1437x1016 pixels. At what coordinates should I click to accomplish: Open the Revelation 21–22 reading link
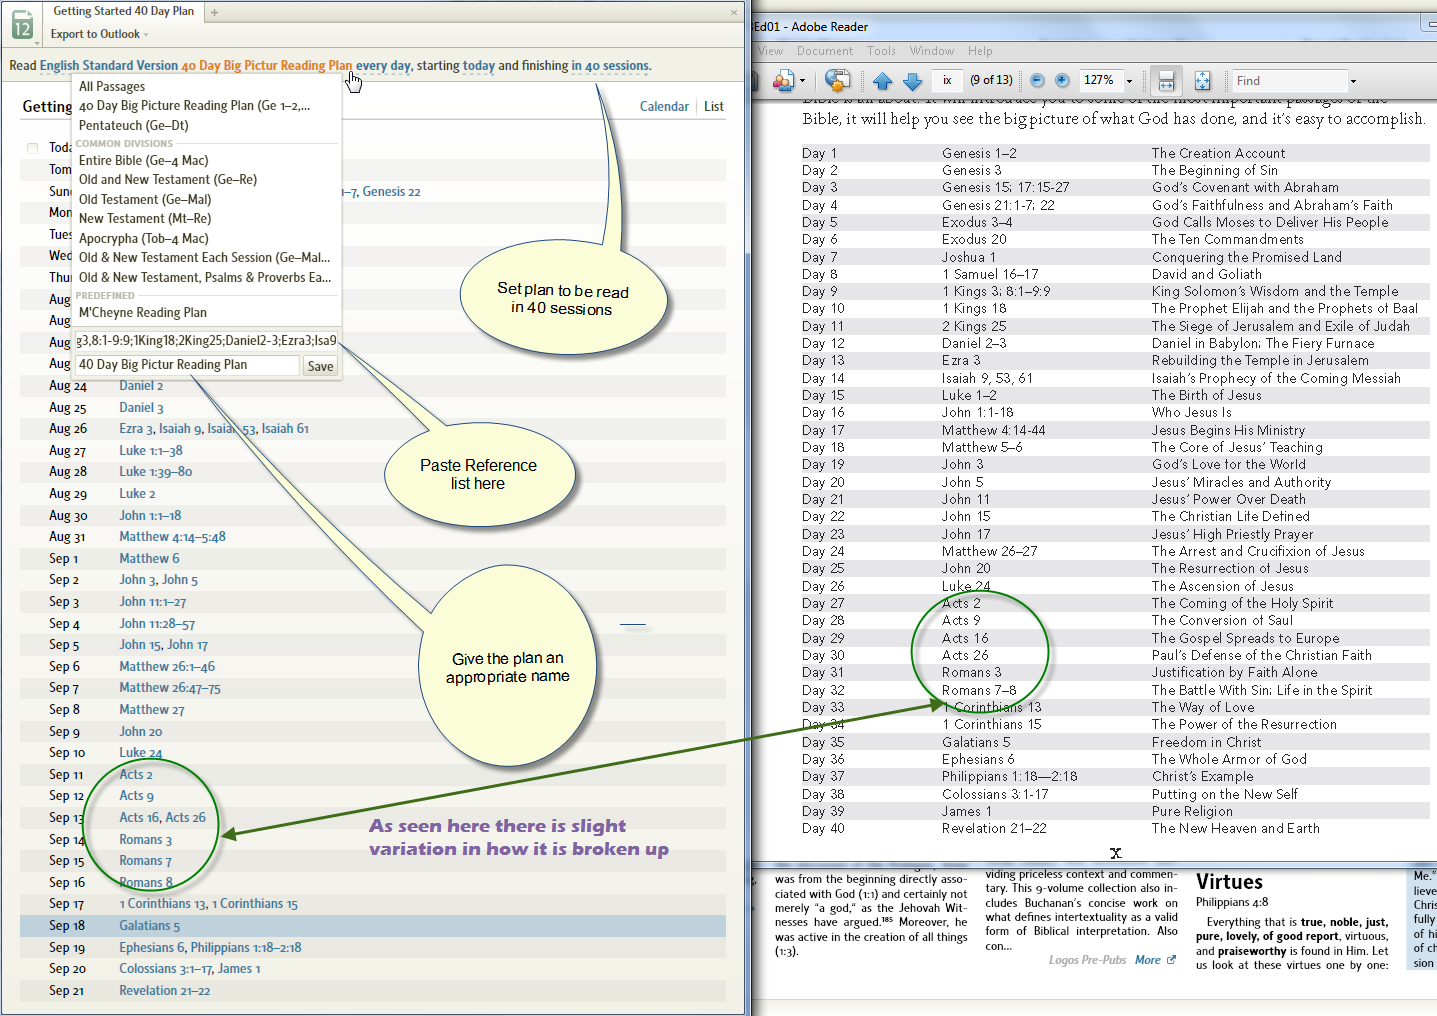165,991
